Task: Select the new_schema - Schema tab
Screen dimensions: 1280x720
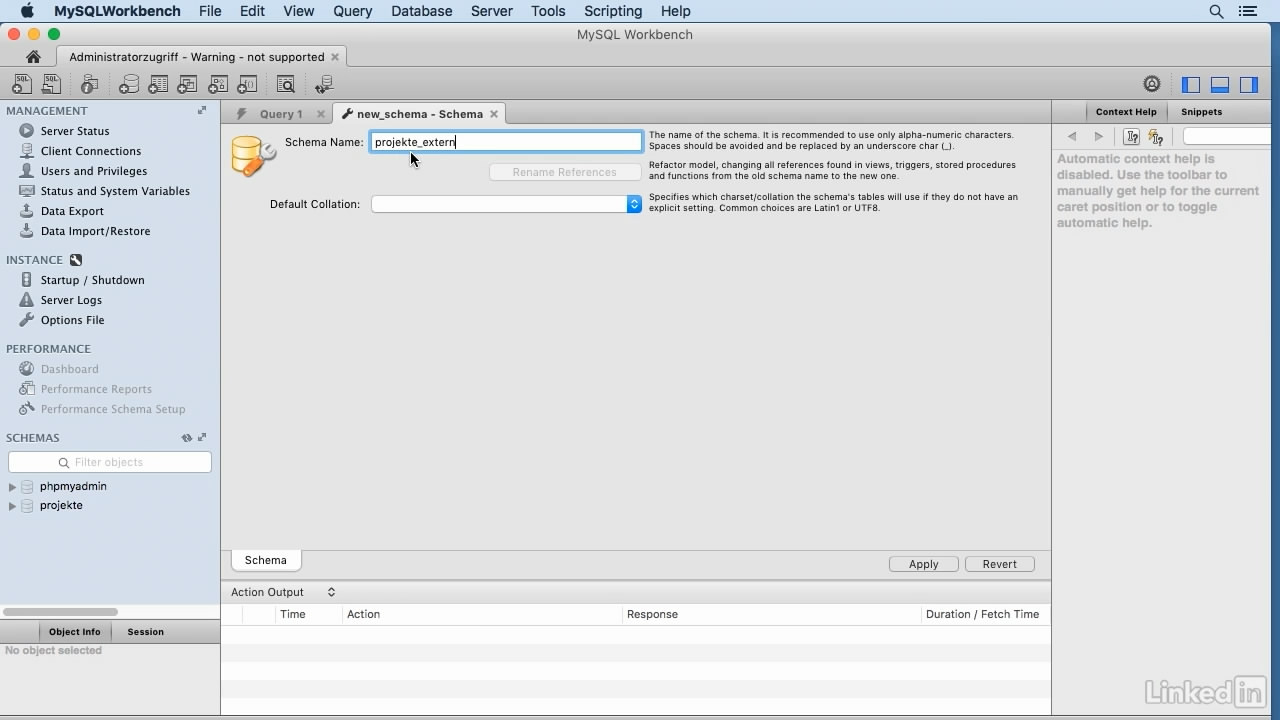Action: click(x=419, y=114)
